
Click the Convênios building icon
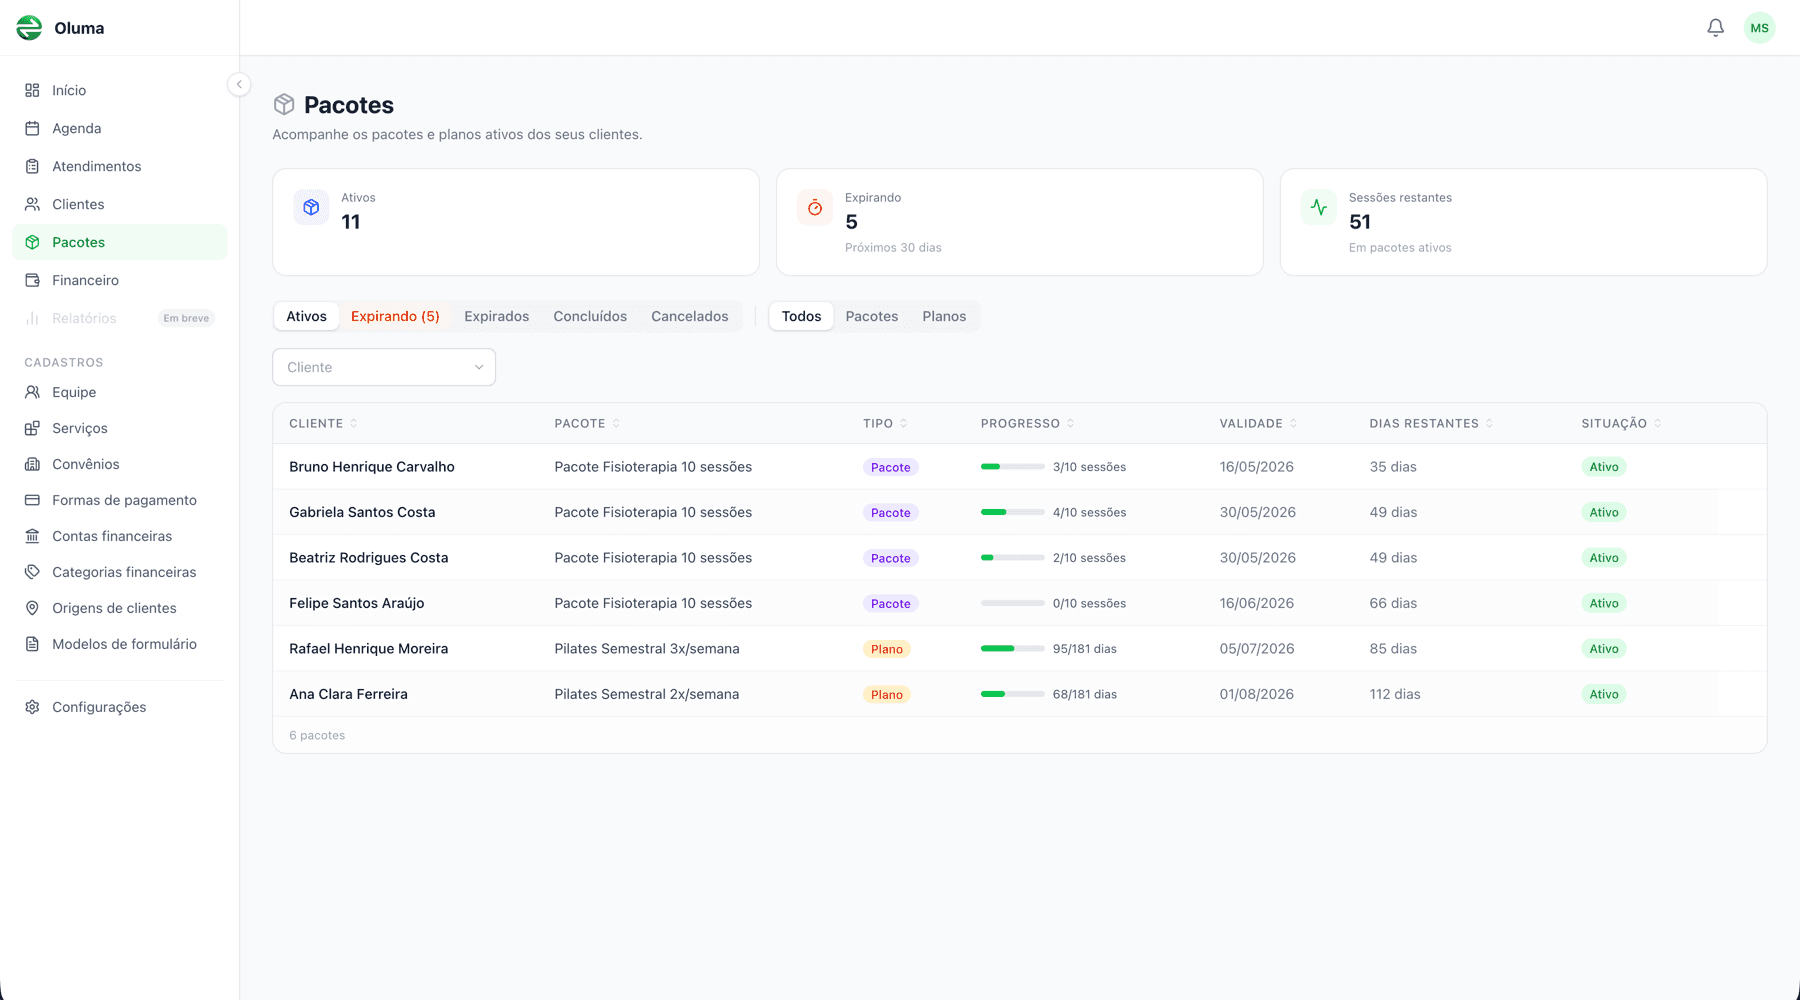pos(32,464)
